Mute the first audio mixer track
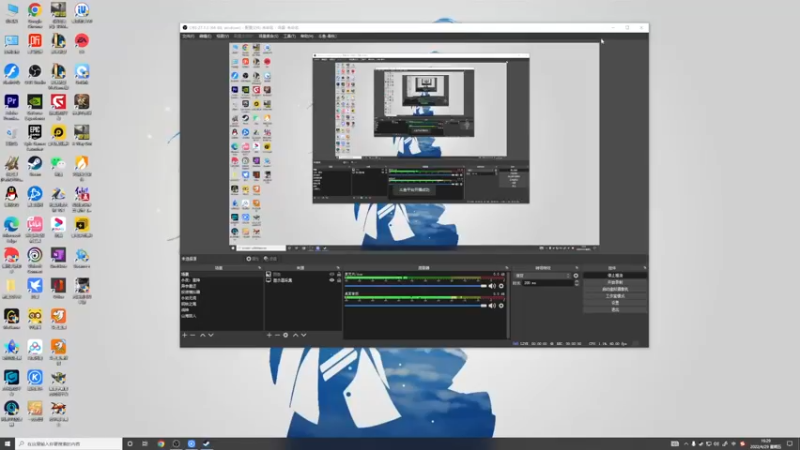 click(492, 286)
